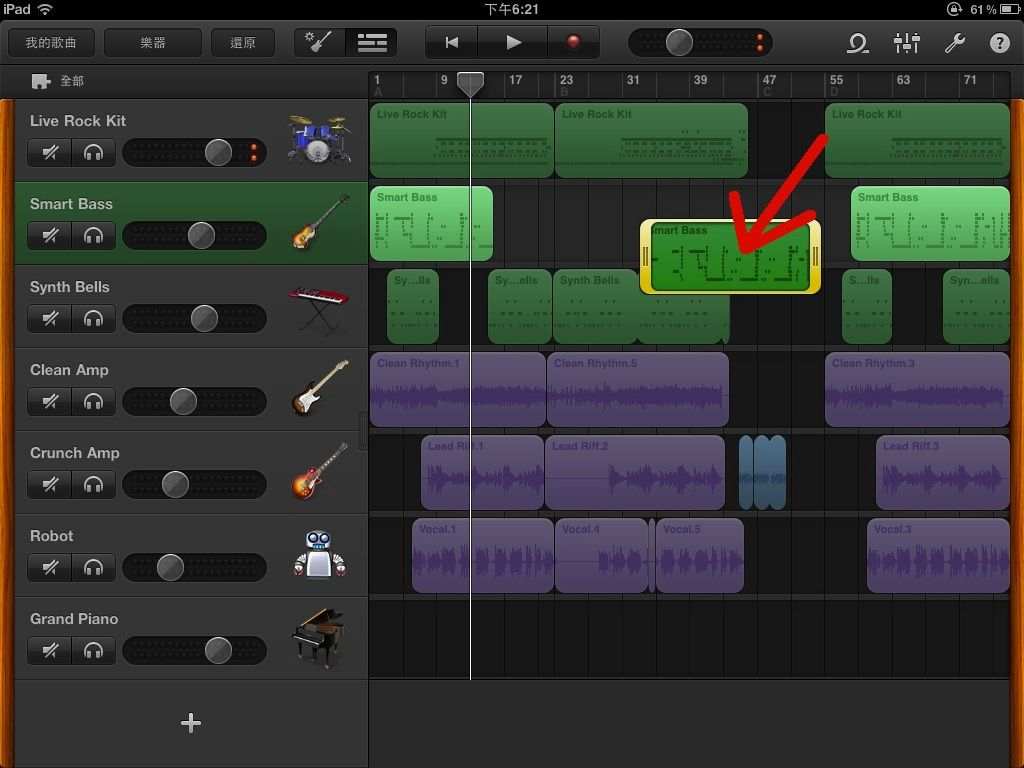Mute the Synth Bells track

click(x=49, y=319)
